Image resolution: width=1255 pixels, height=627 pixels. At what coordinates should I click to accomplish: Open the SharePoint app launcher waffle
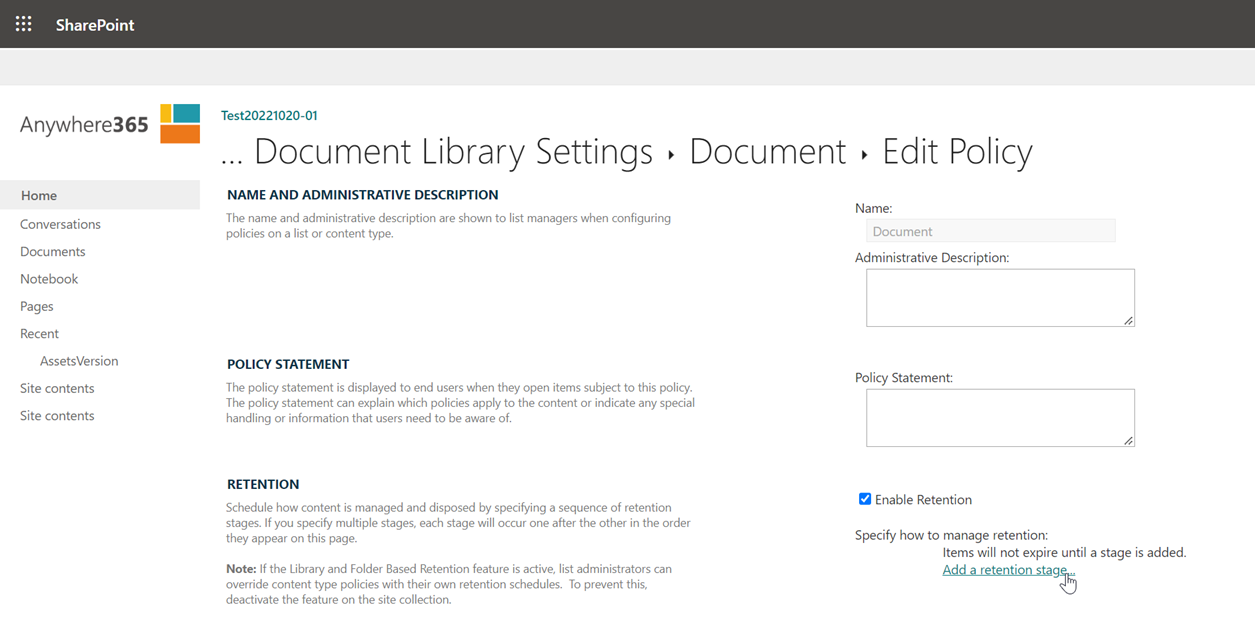23,24
